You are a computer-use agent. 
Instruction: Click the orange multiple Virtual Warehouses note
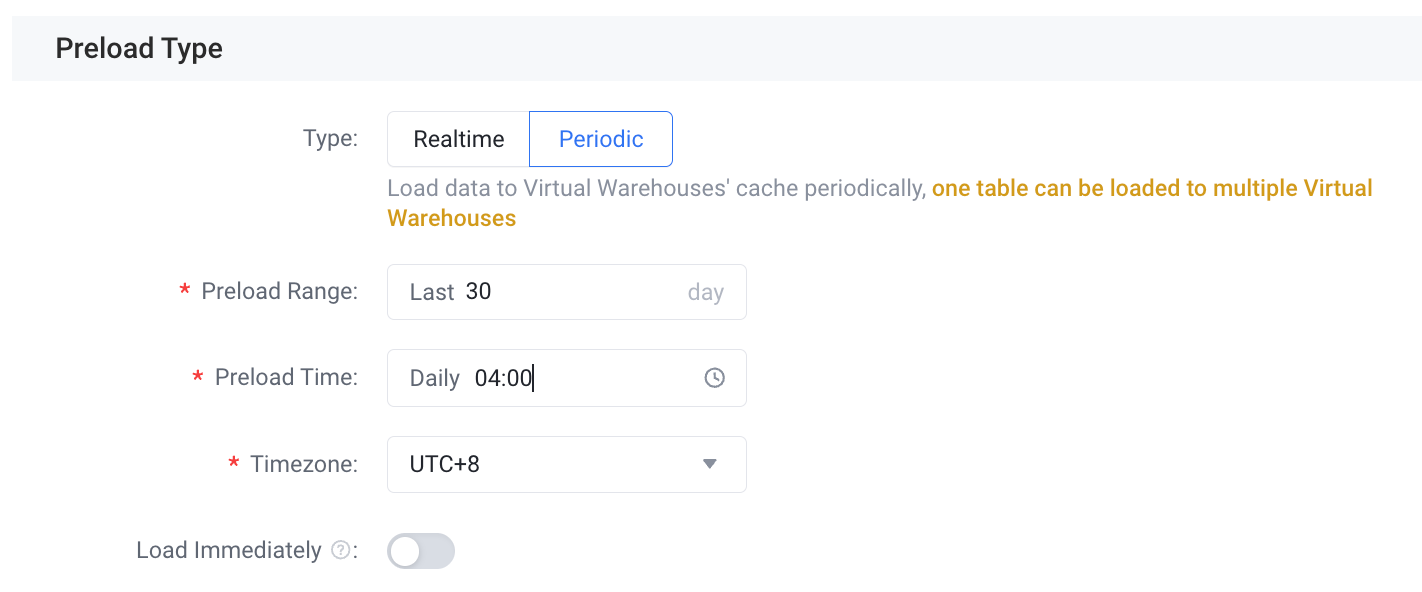pos(880,203)
